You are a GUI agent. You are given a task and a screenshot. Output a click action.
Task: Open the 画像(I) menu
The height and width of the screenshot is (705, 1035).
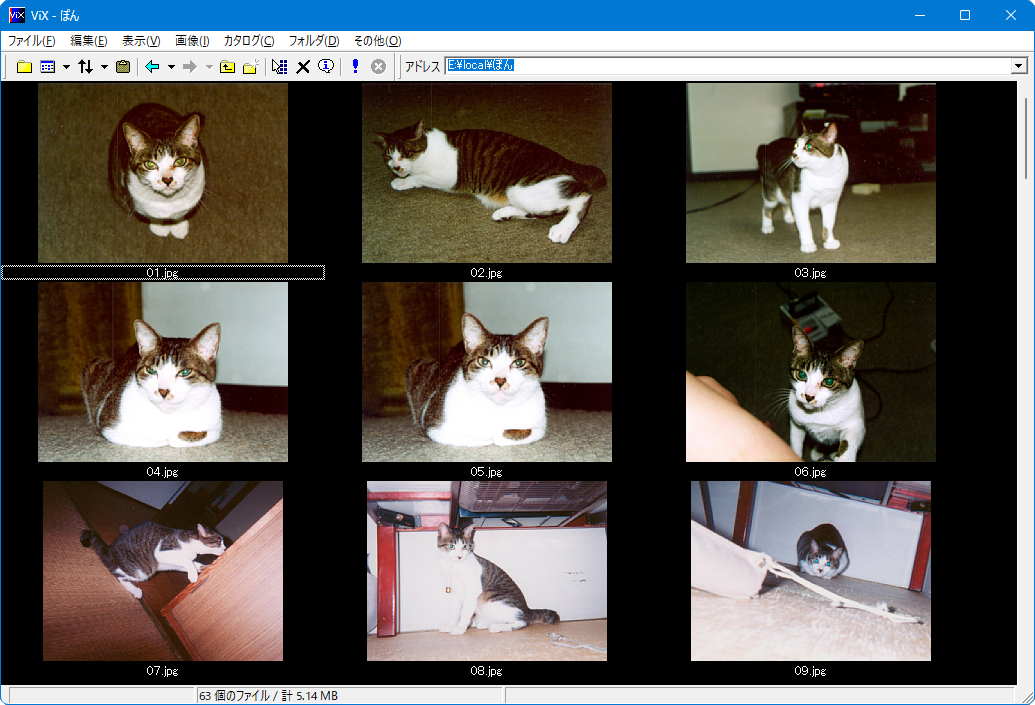pyautogui.click(x=192, y=41)
